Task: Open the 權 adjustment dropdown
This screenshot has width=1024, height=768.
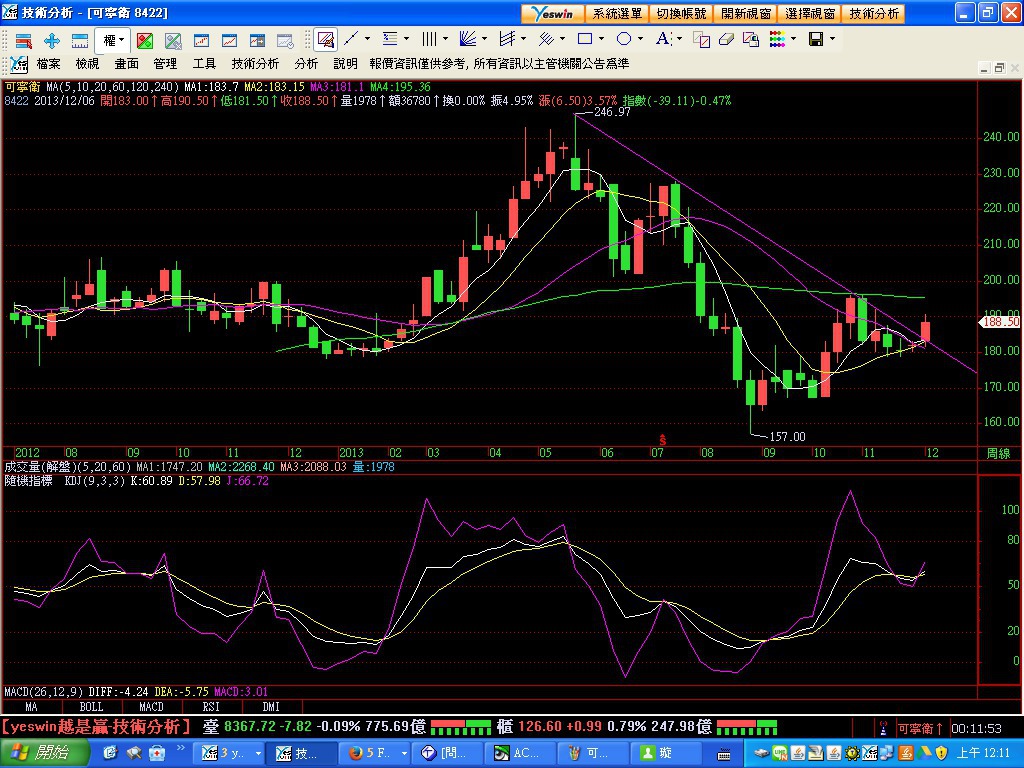Action: click(x=113, y=40)
